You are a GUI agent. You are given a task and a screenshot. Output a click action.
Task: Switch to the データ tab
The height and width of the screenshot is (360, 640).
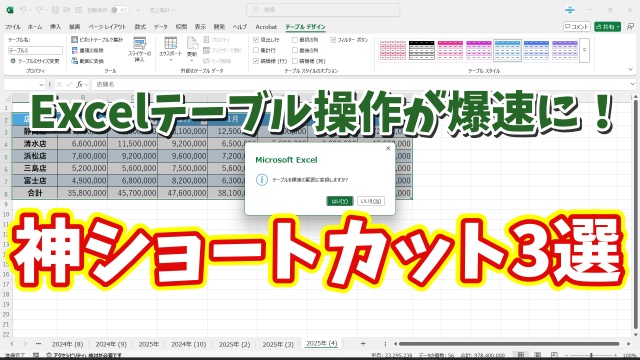click(160, 27)
